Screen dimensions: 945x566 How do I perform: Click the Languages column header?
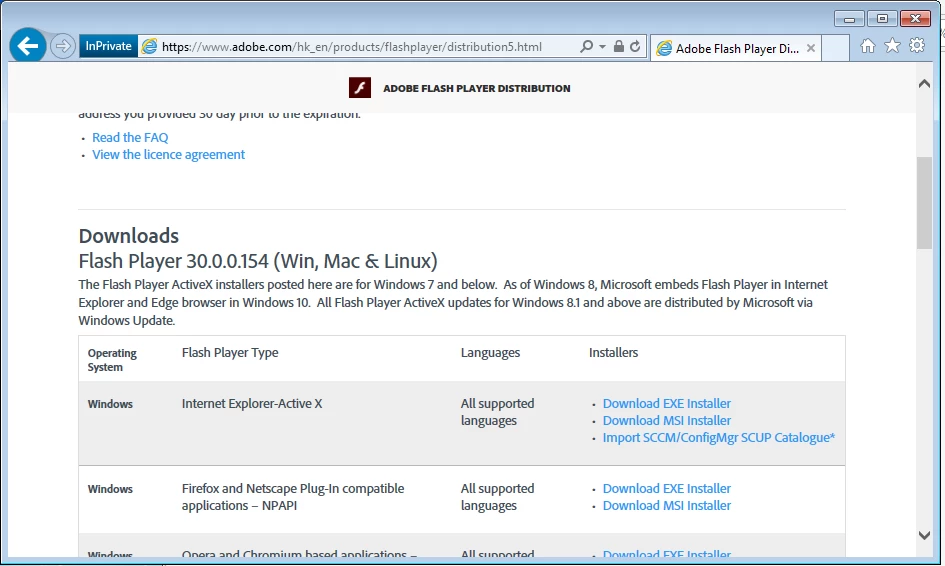pyautogui.click(x=491, y=353)
